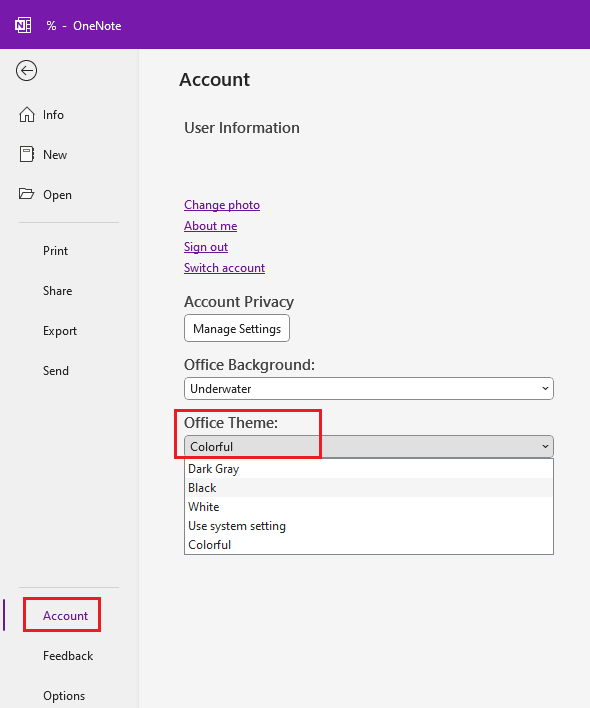Choose Black theme option
Screen dimensions: 590x708
[369, 488]
